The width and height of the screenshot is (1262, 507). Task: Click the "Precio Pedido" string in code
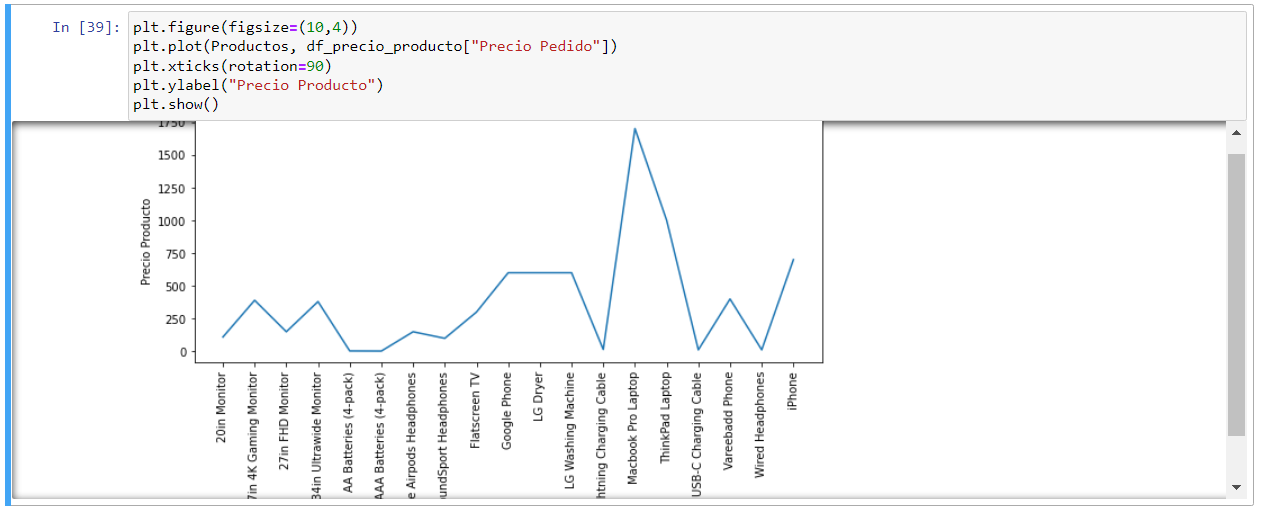pos(539,47)
